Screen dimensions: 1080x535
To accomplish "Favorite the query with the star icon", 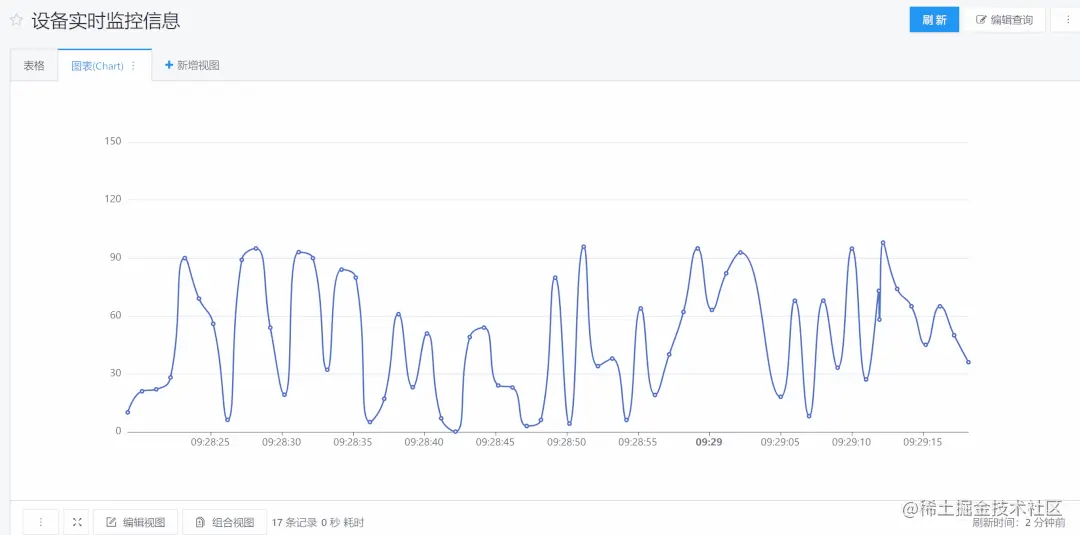I will coord(16,20).
